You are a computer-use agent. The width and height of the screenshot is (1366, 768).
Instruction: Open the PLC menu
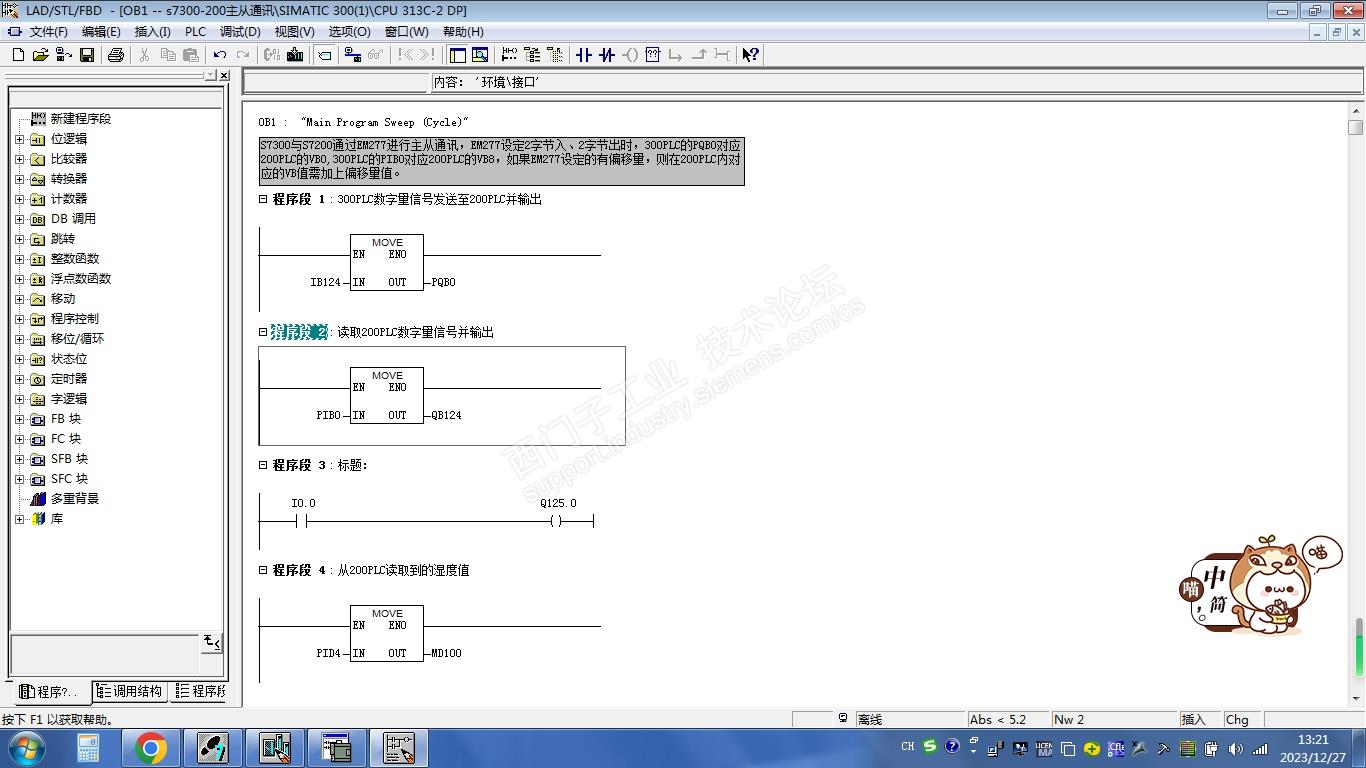click(x=195, y=32)
